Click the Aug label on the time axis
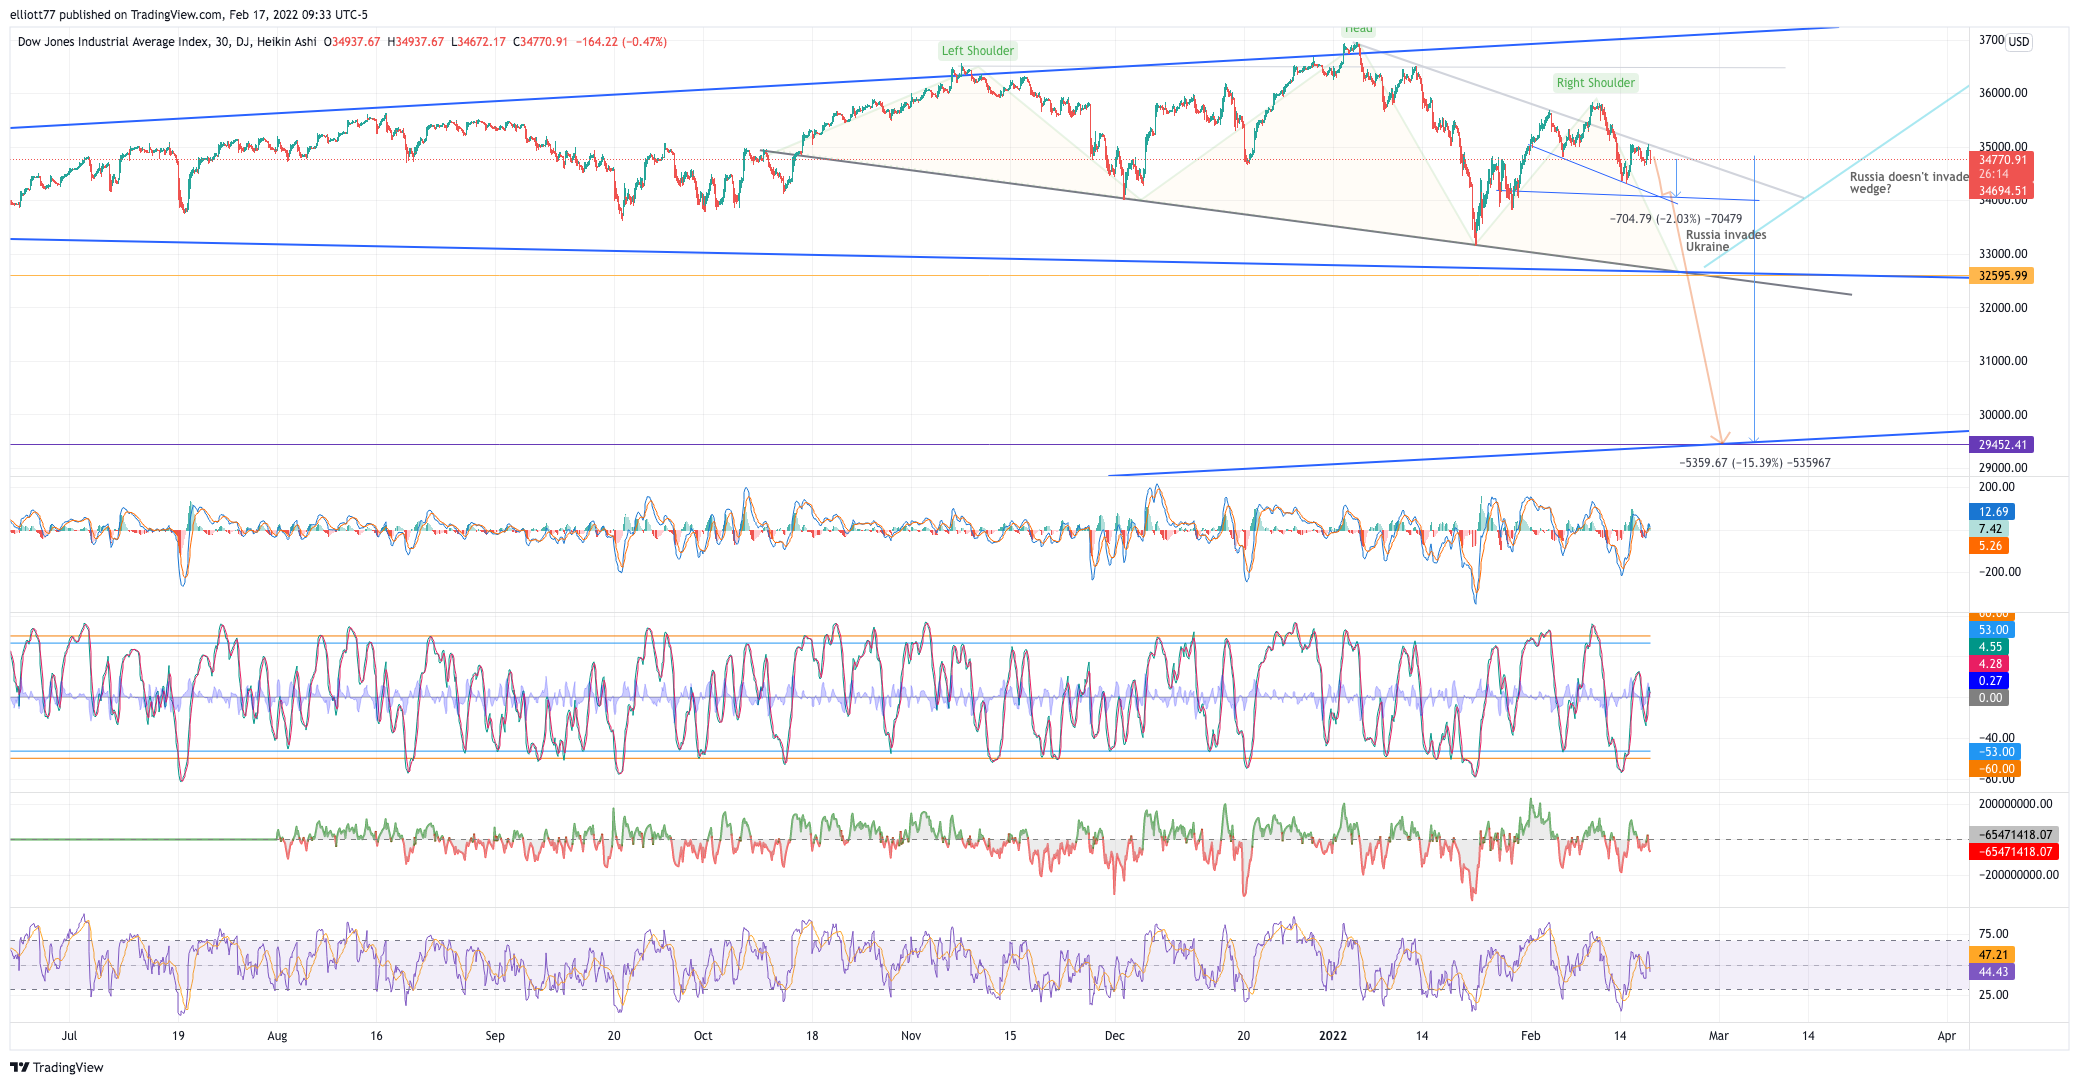Viewport: 2079px width, 1085px height. point(277,1036)
